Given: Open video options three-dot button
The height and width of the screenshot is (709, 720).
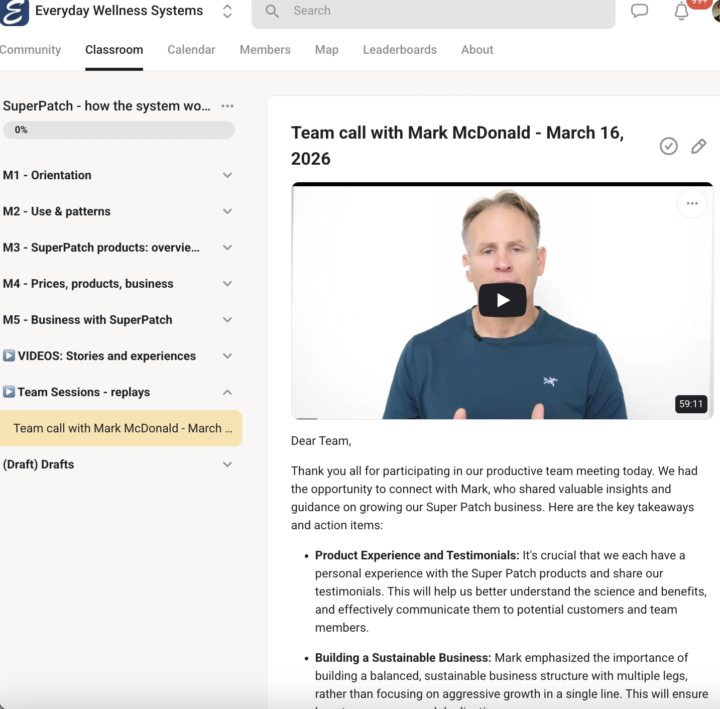Looking at the screenshot, I should pos(692,203).
